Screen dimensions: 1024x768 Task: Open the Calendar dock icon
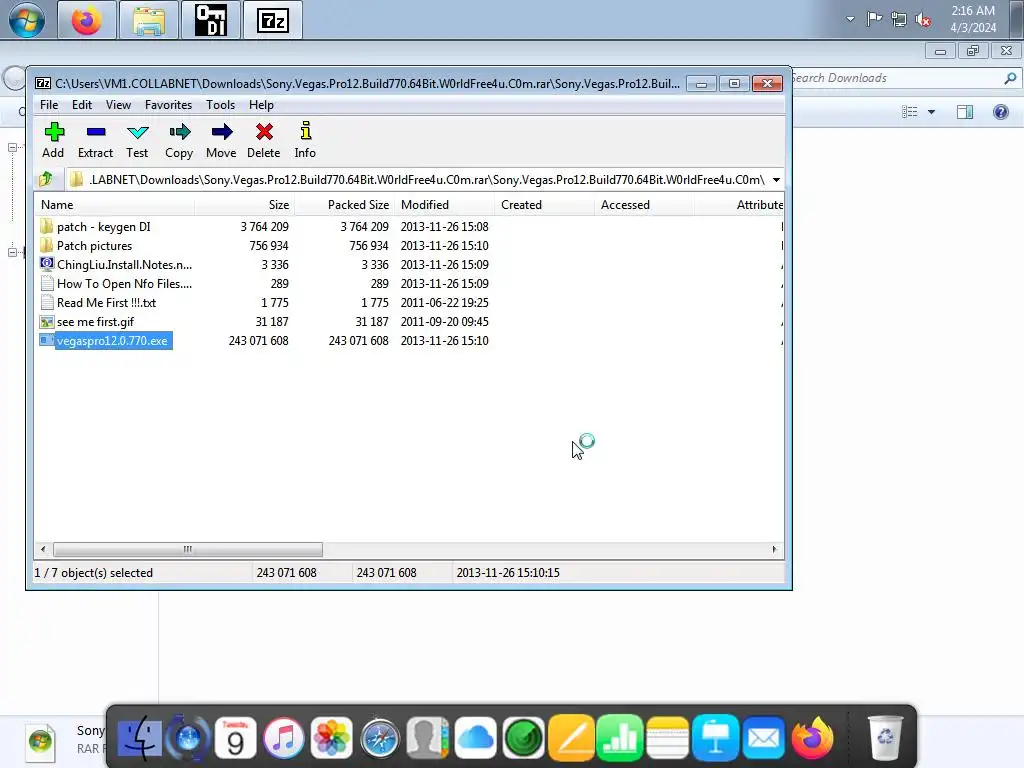235,739
